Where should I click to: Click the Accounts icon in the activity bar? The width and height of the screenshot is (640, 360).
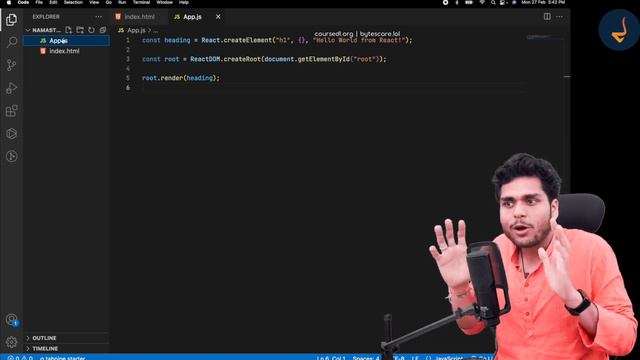point(11,320)
